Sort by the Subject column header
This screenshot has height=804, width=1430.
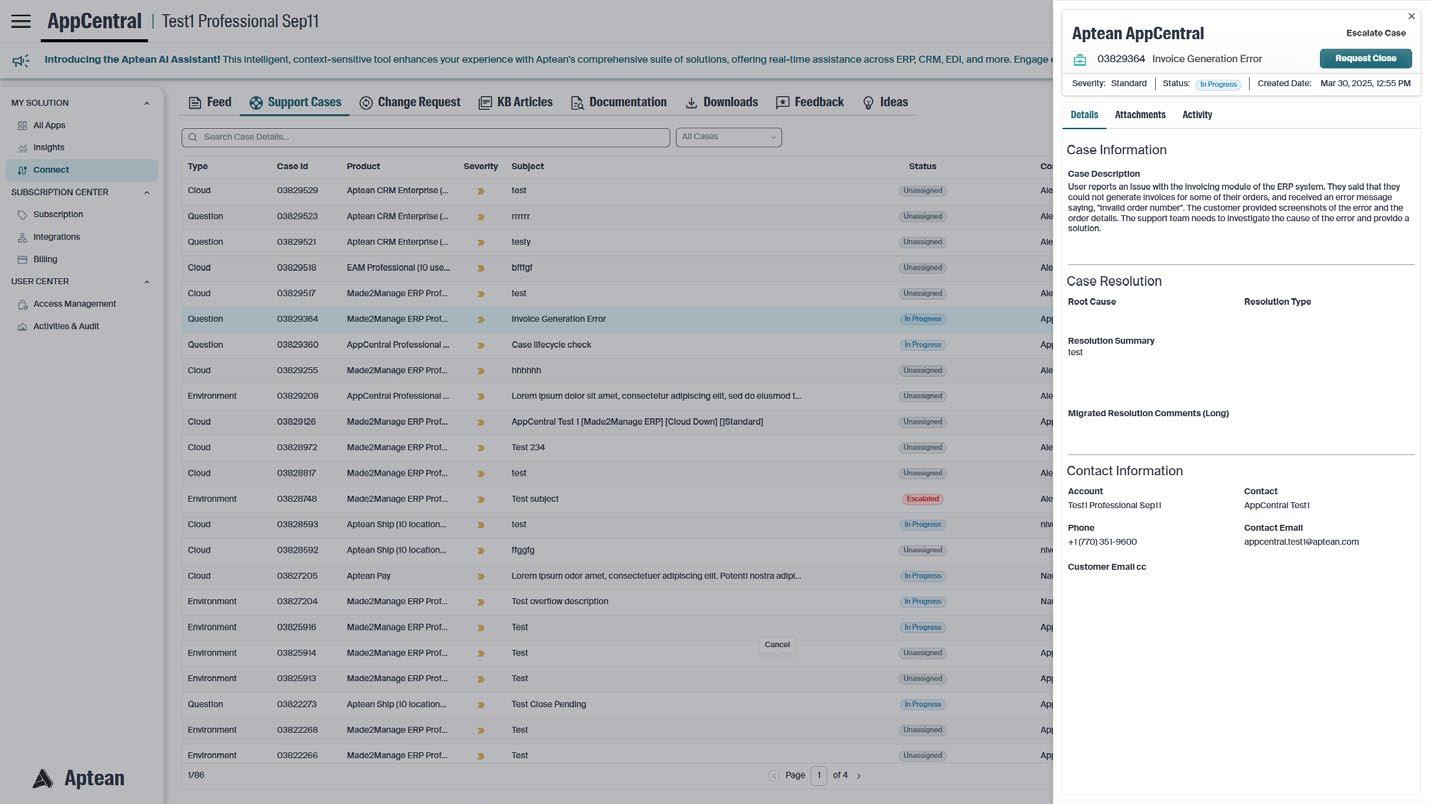click(527, 166)
